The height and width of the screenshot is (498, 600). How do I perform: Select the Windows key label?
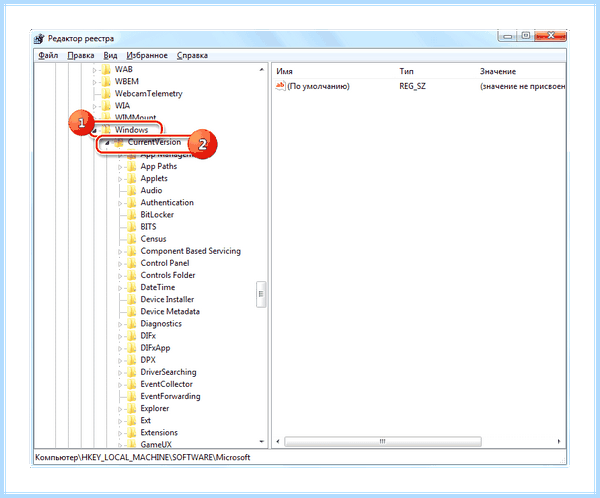tap(131, 130)
